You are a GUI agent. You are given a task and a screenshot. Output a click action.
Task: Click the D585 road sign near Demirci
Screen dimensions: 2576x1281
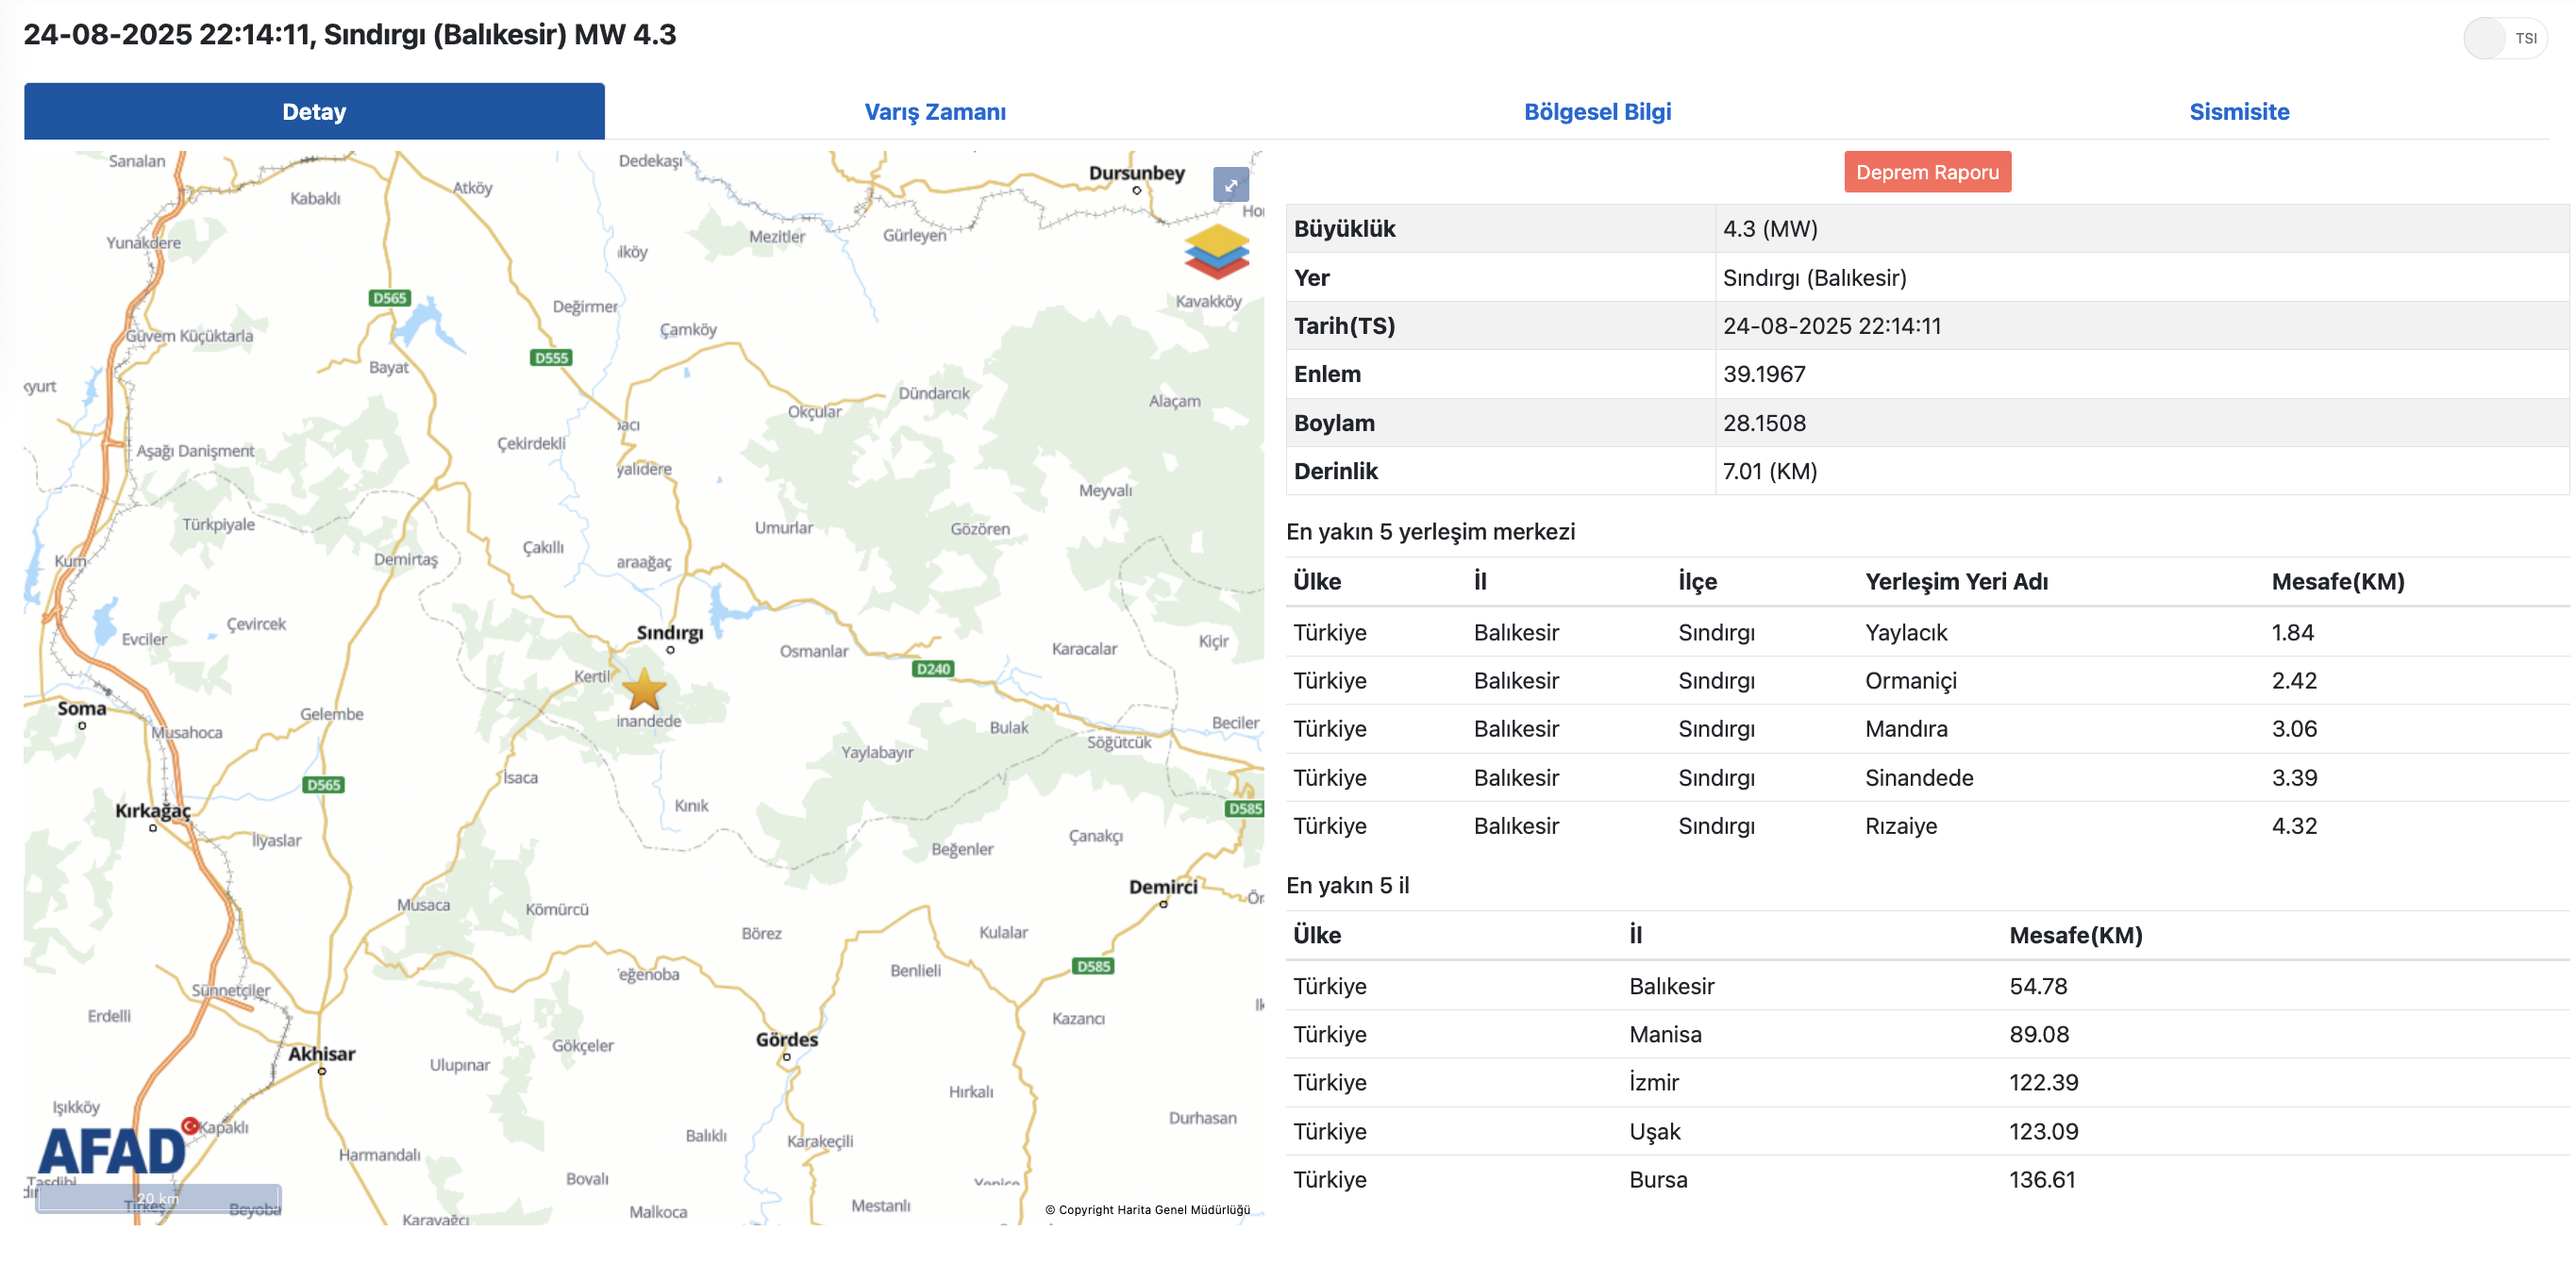pos(1092,967)
